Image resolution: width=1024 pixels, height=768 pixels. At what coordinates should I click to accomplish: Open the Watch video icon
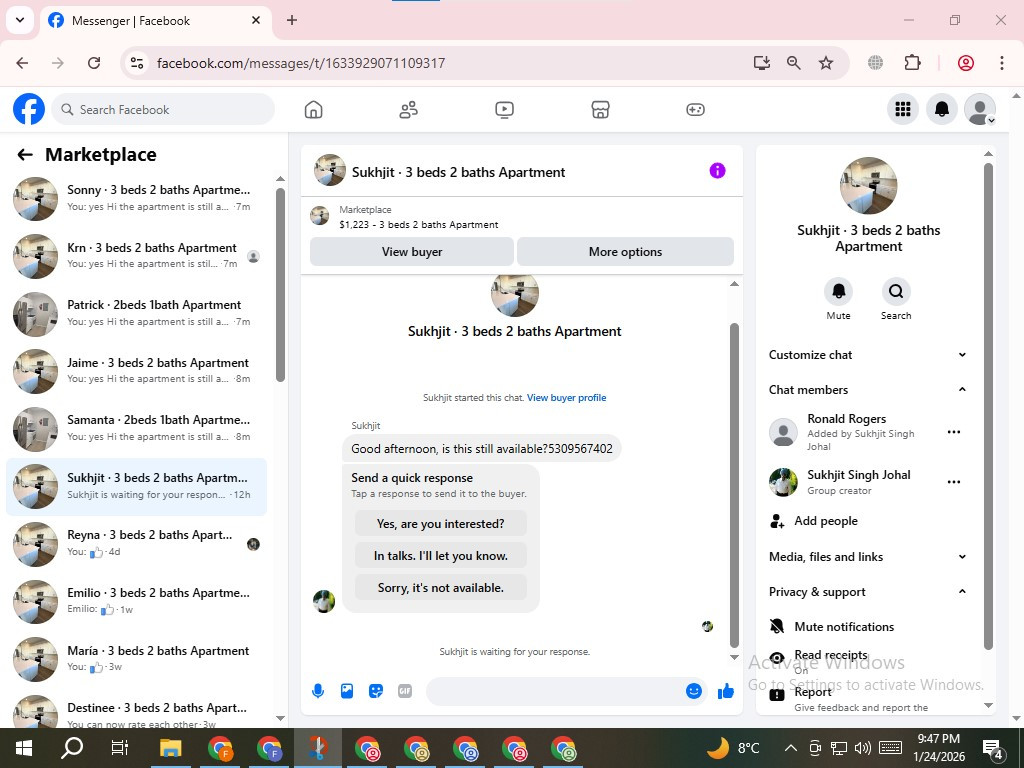(x=504, y=110)
